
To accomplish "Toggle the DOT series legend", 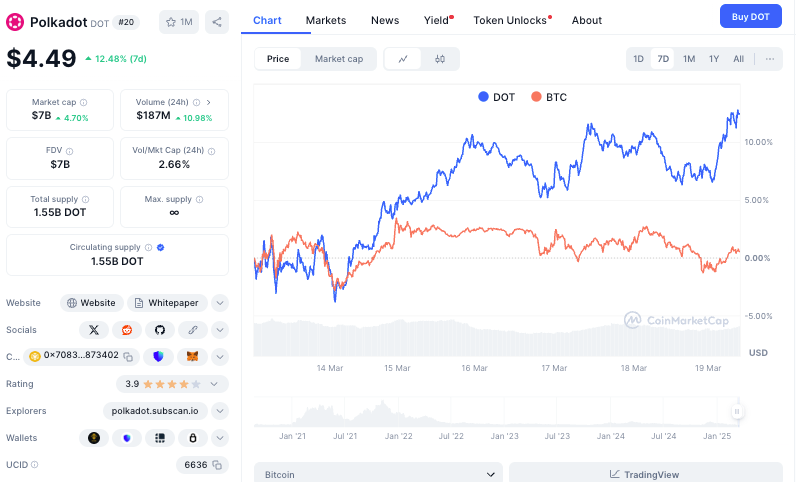I will tap(496, 97).
